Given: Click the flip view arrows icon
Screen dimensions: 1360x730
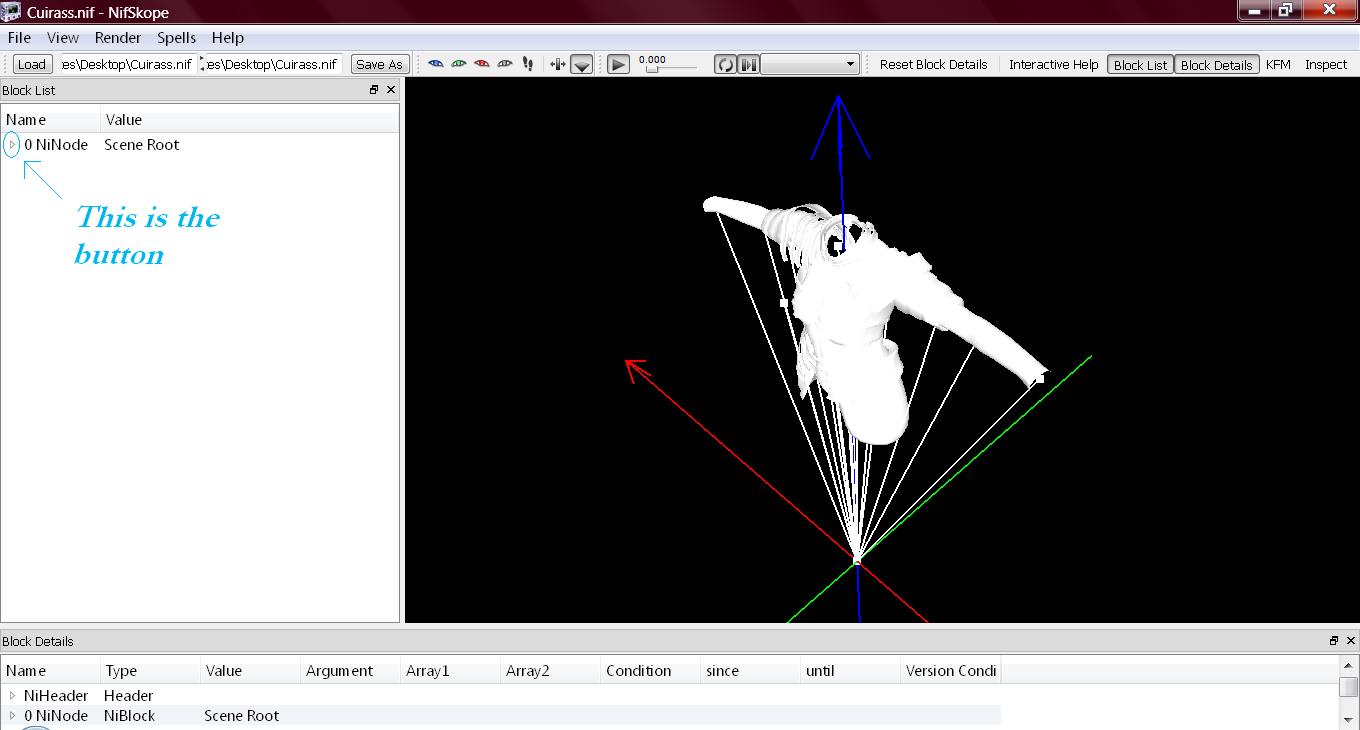Looking at the screenshot, I should [558, 64].
